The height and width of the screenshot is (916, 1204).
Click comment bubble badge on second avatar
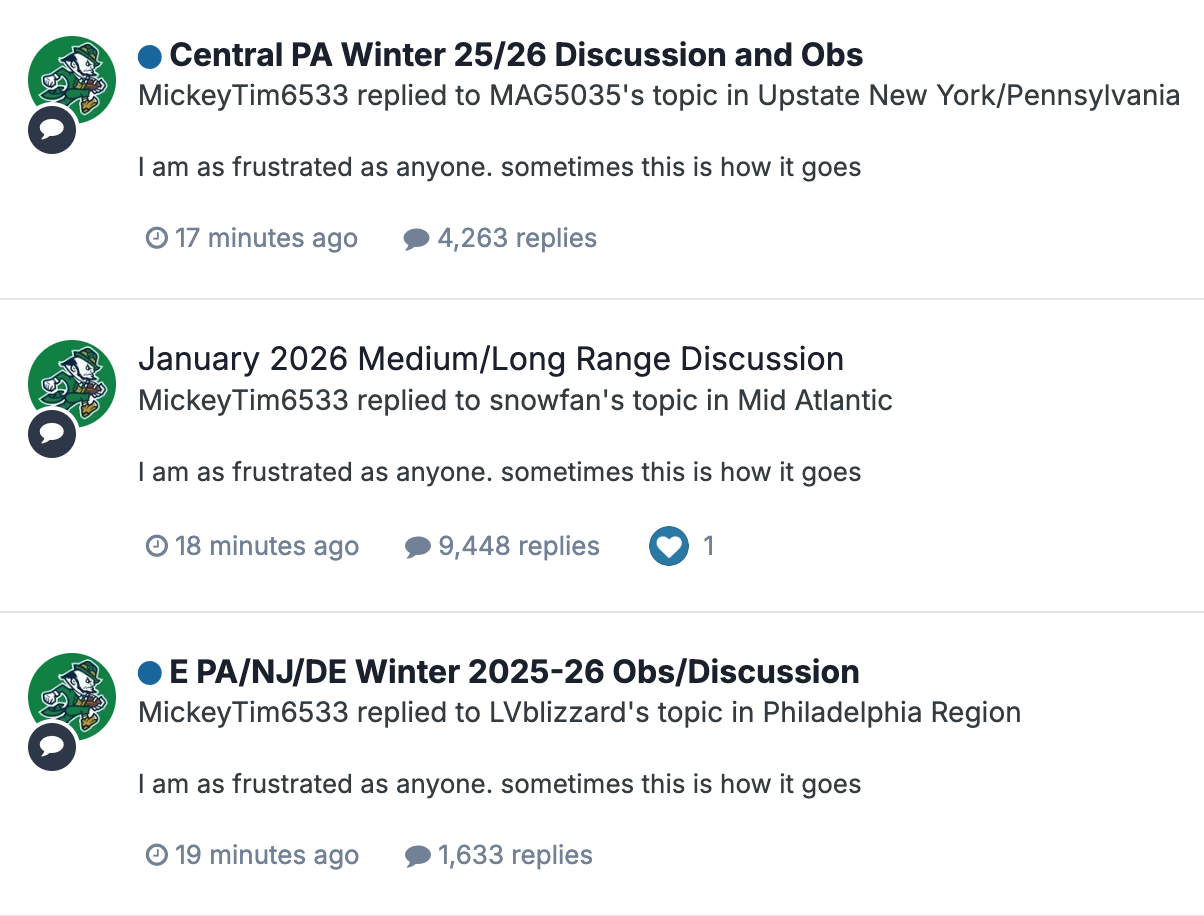coord(52,434)
